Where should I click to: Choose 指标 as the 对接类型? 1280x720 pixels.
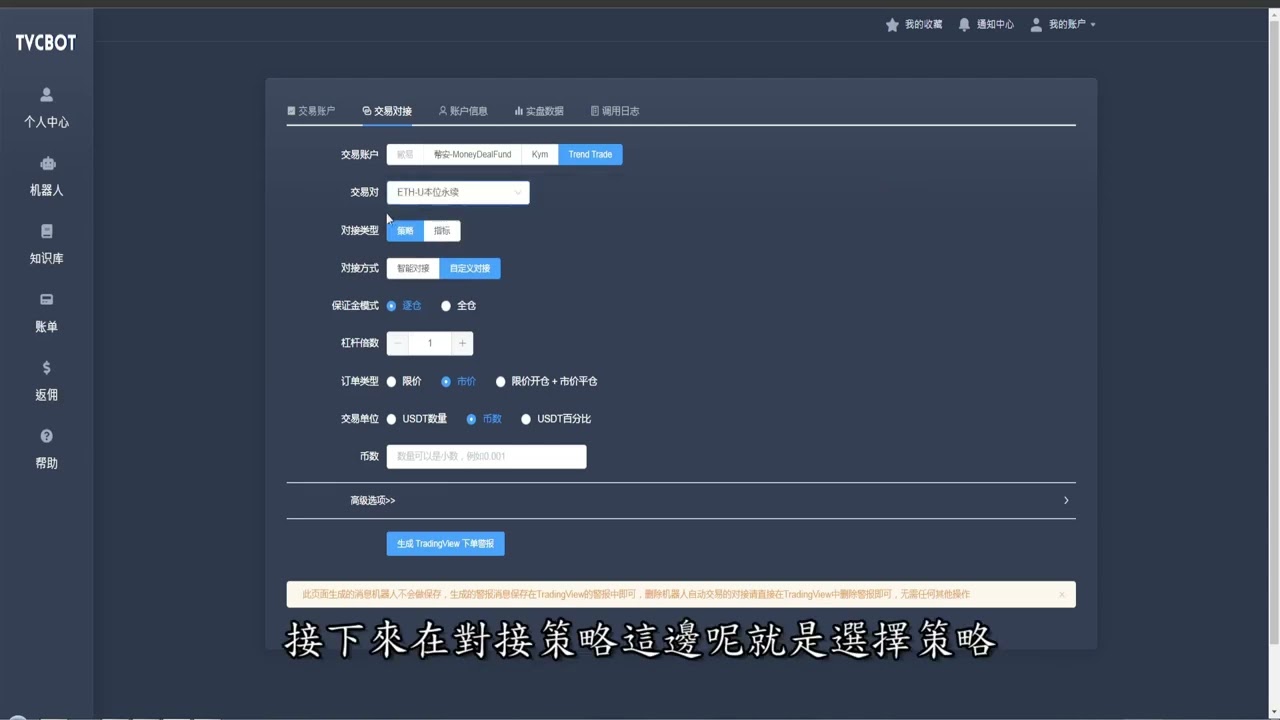pos(442,230)
